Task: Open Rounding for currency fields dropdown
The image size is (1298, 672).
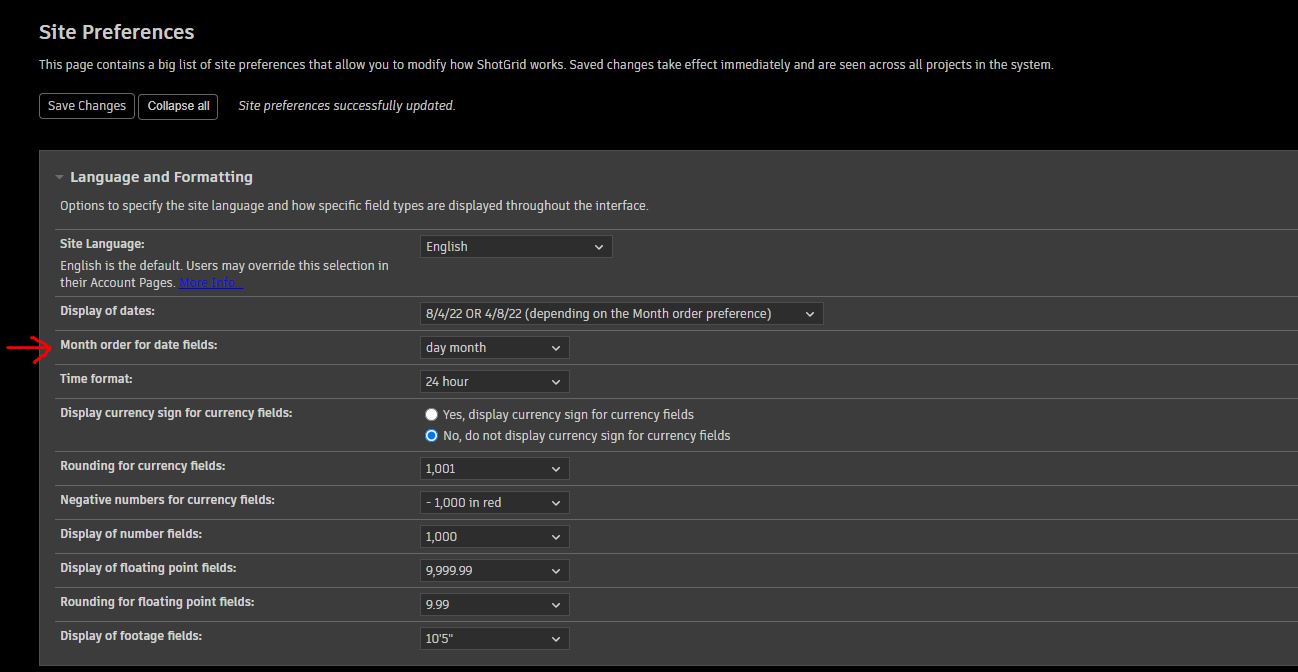Action: pos(494,469)
